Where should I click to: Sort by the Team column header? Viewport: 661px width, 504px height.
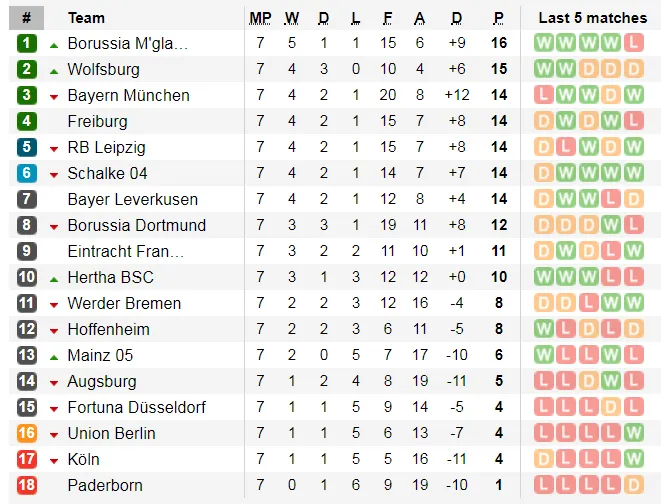pos(86,18)
